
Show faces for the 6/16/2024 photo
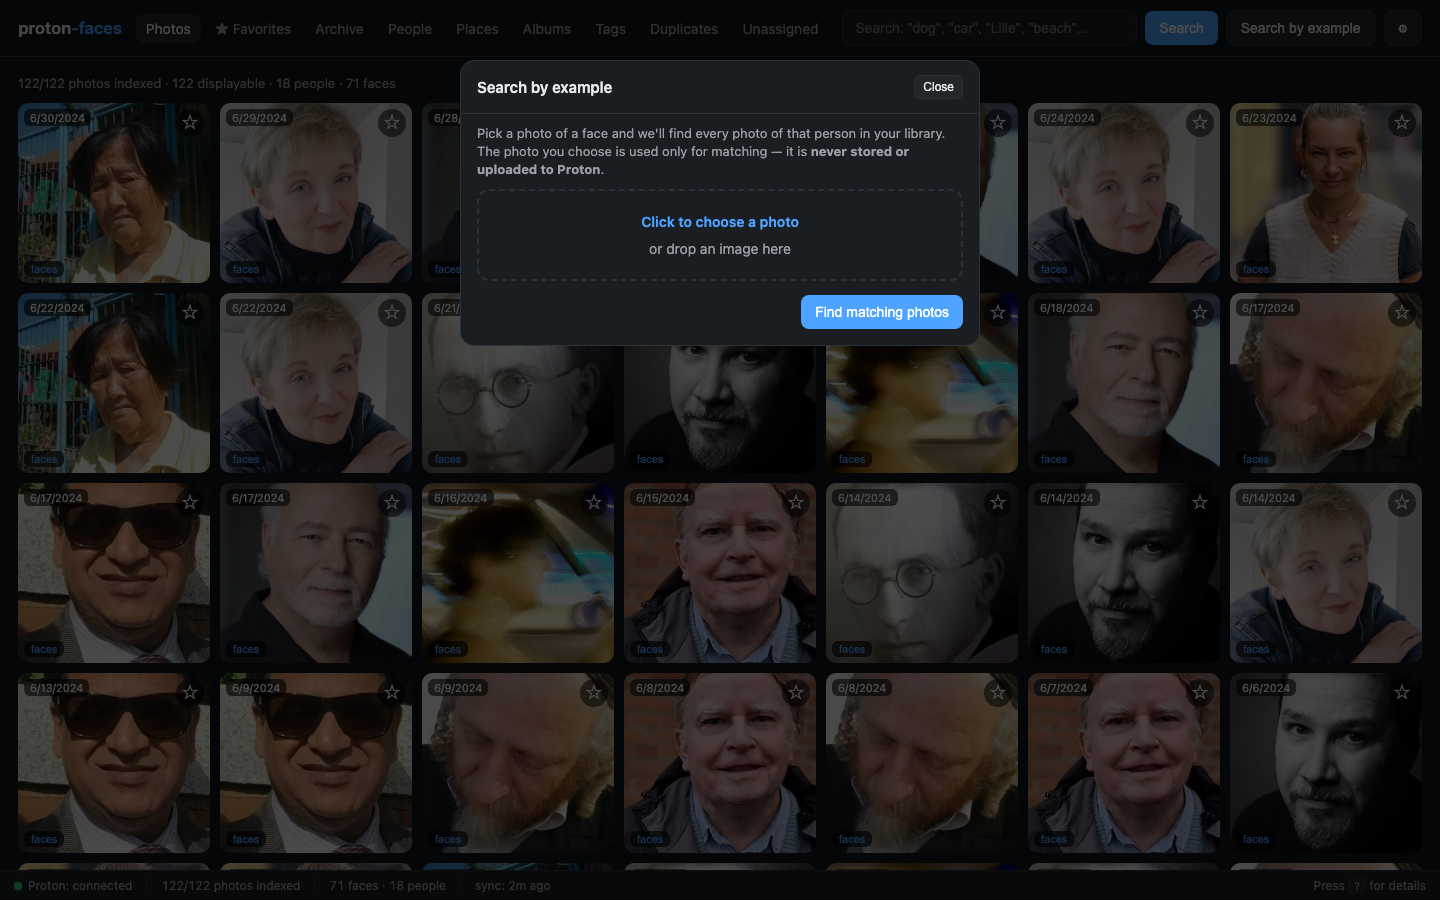click(x=448, y=649)
